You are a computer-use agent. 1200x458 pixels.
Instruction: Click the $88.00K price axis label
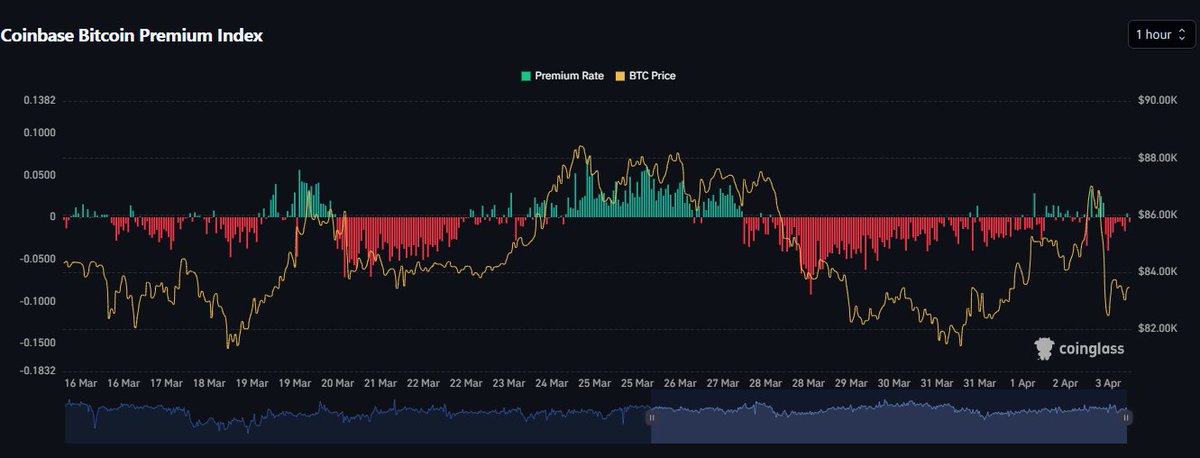coord(1160,158)
